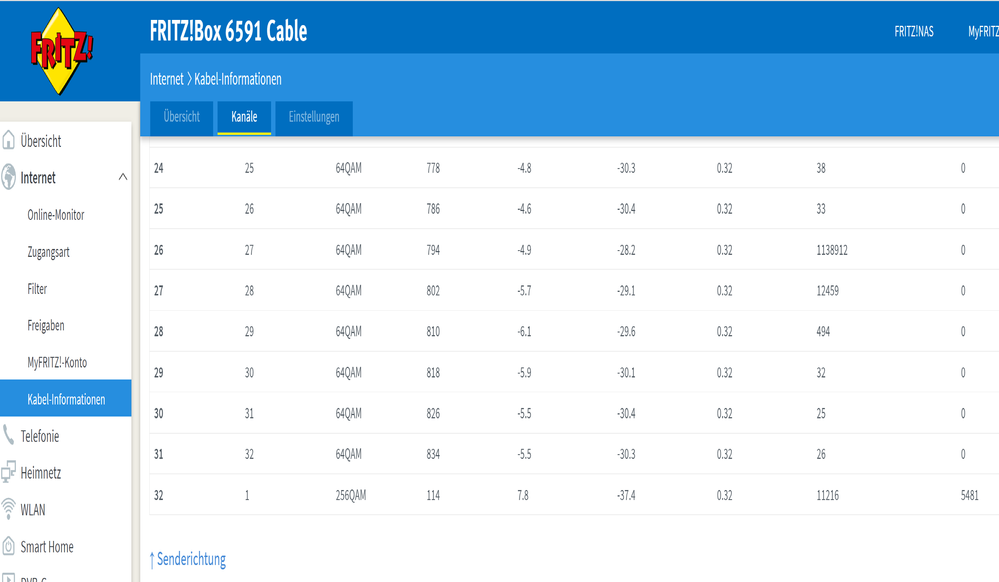
Task: Click the Telefonie phone icon
Action: pos(8,435)
